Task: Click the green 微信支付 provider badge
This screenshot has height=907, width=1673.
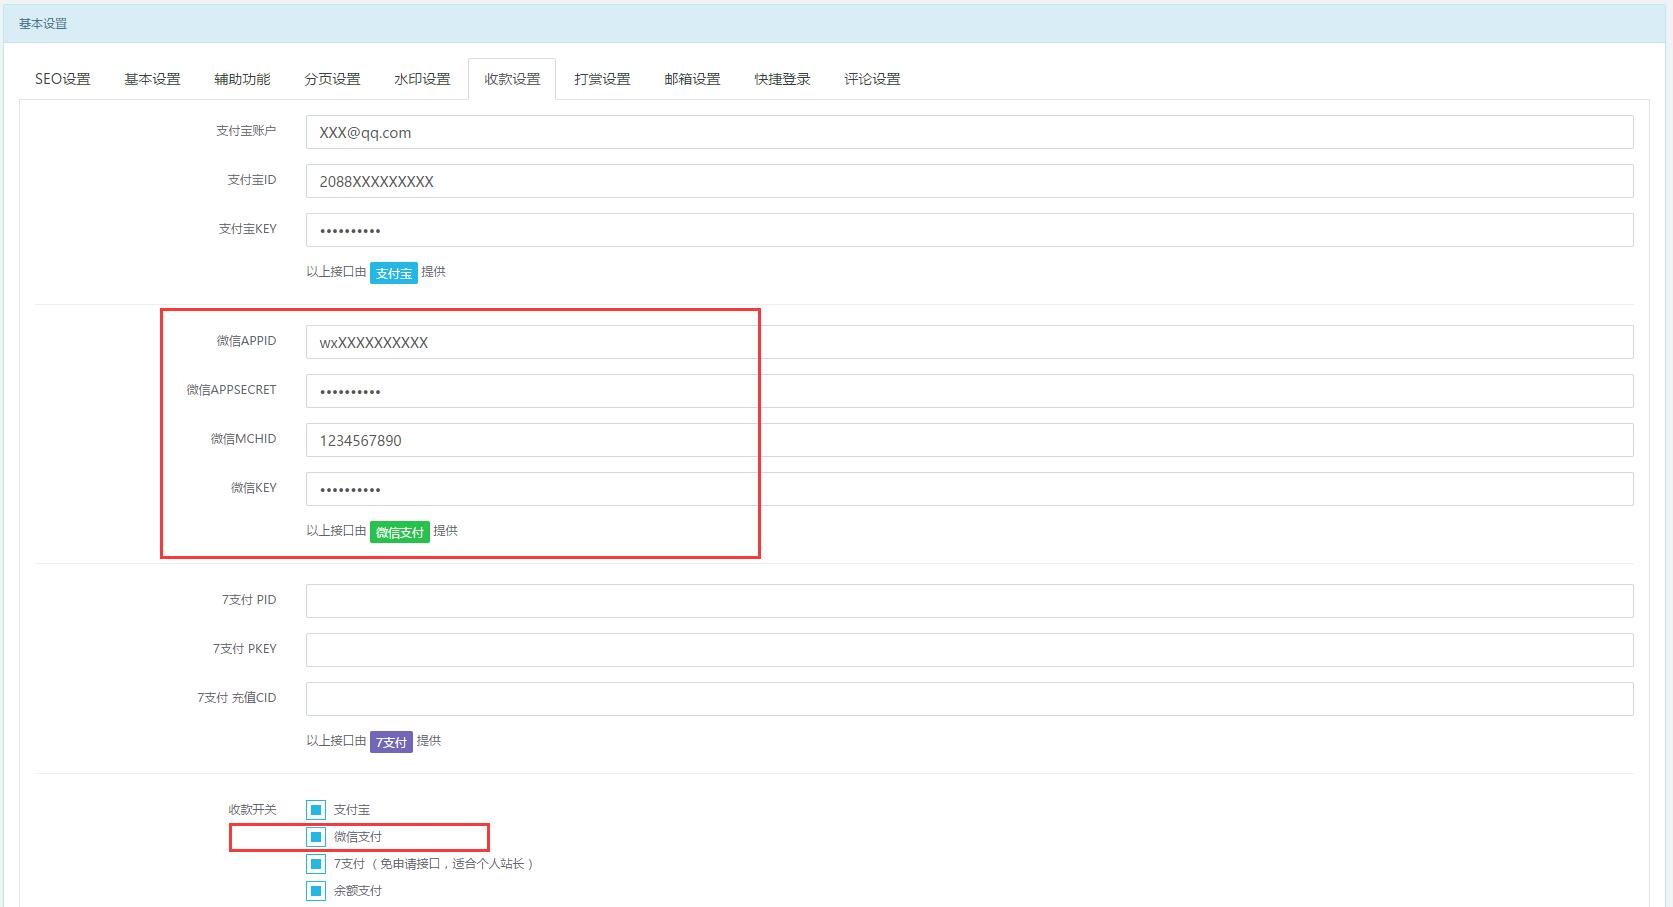Action: click(399, 532)
